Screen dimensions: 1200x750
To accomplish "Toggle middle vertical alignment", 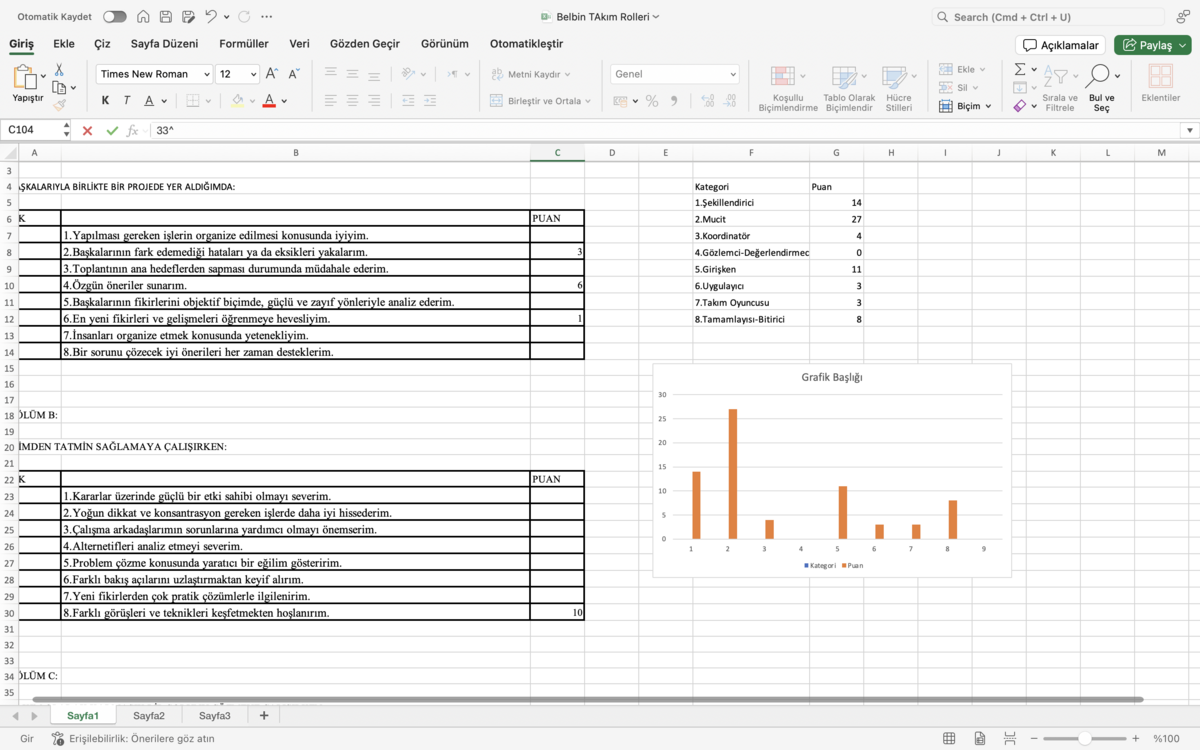I will point(352,74).
